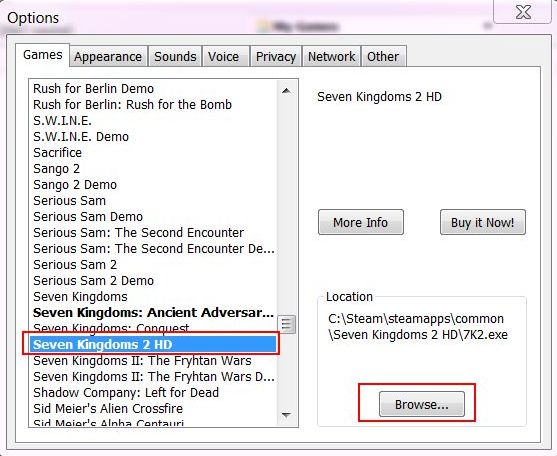Go to the Network tab
Viewport: 557px width, 456px height.
[331, 56]
